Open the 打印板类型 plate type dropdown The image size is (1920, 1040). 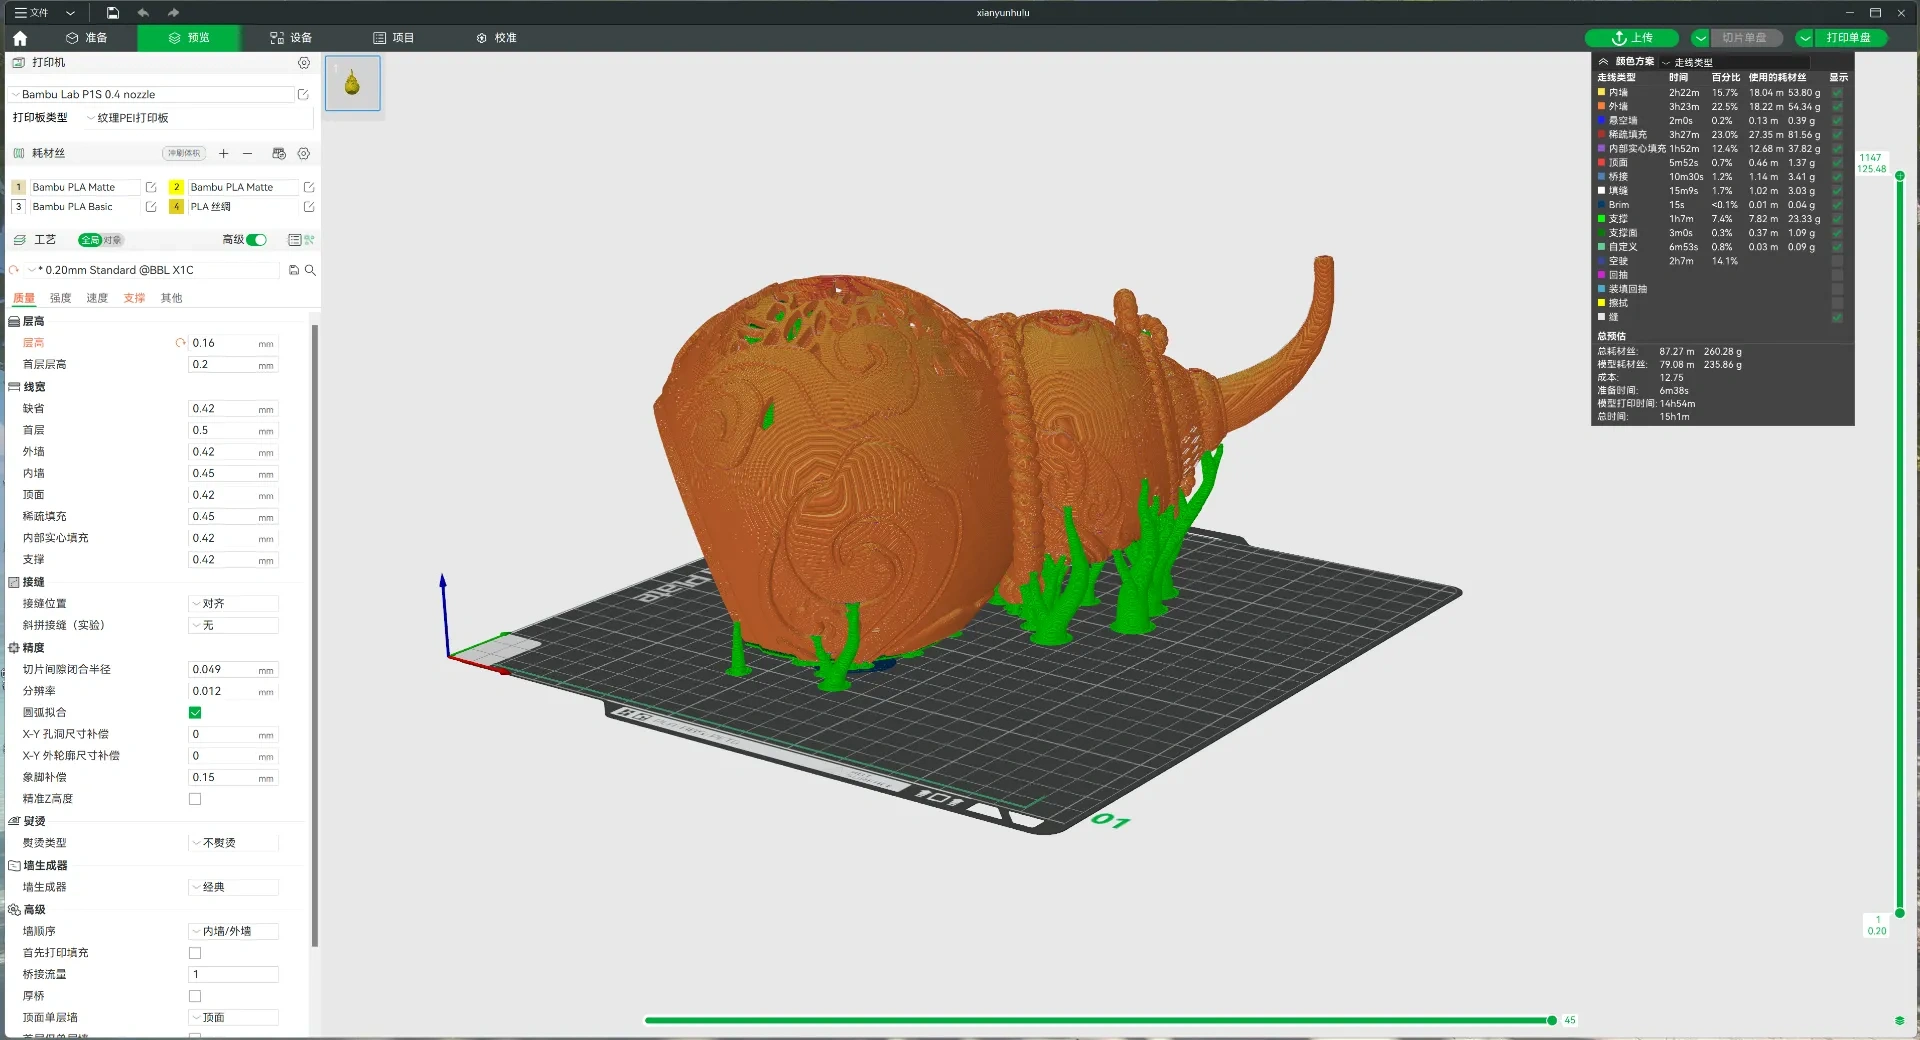point(200,118)
